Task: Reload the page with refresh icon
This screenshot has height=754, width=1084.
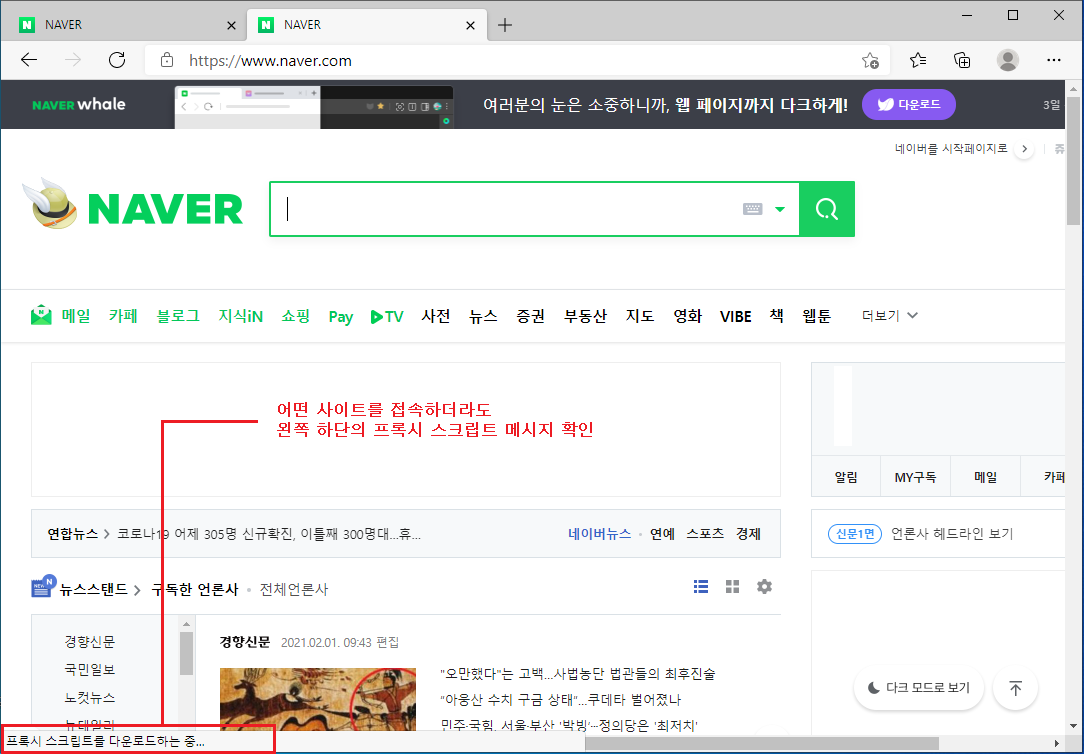Action: tap(117, 60)
